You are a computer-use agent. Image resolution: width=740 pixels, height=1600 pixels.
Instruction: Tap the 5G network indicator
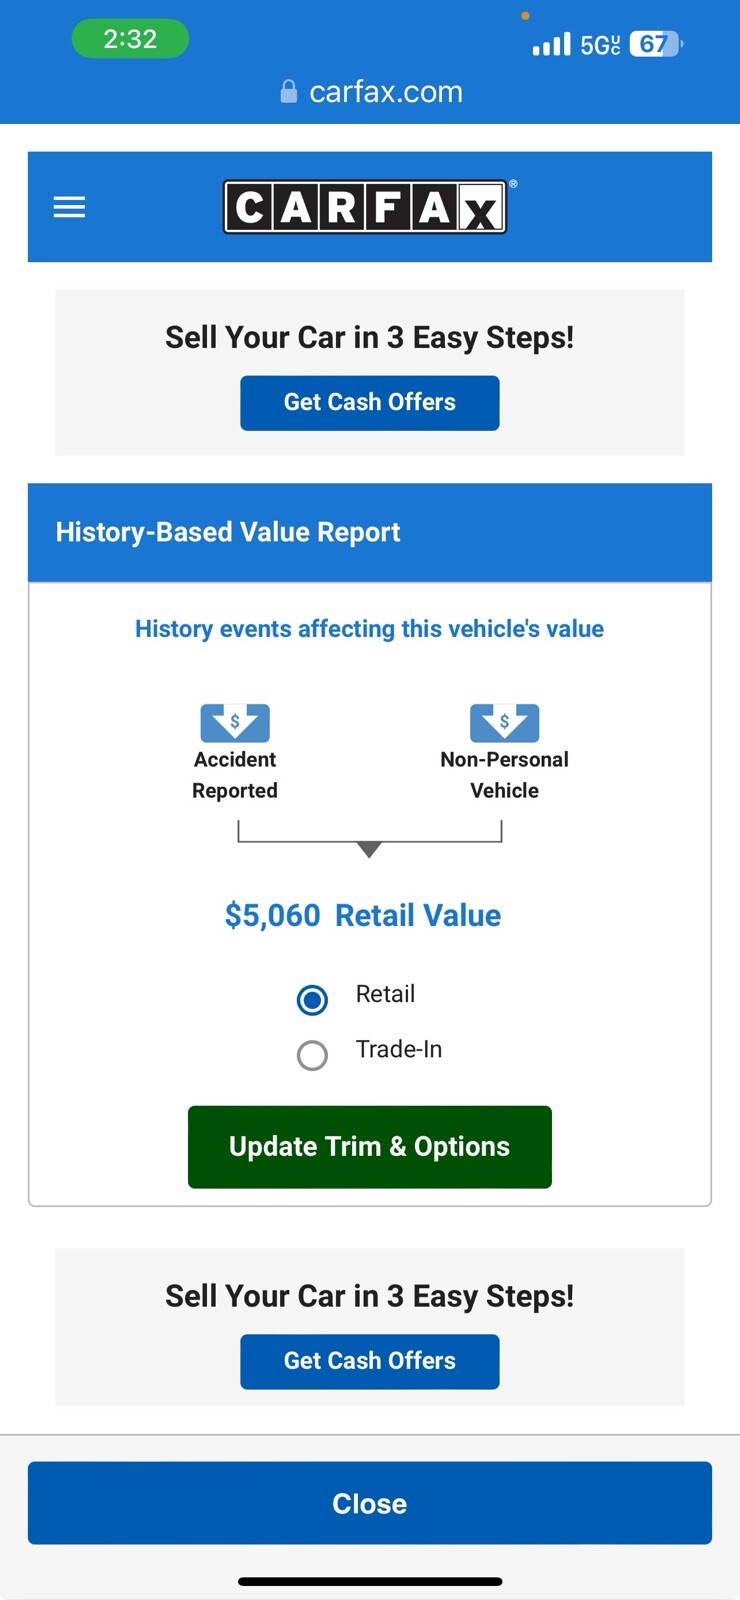(x=600, y=45)
